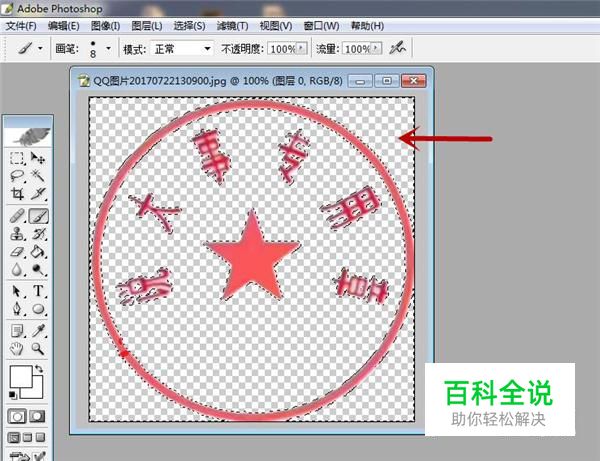Select the Rectangular Marquee tool
Image resolution: width=600 pixels, height=461 pixels.
click(x=17, y=158)
